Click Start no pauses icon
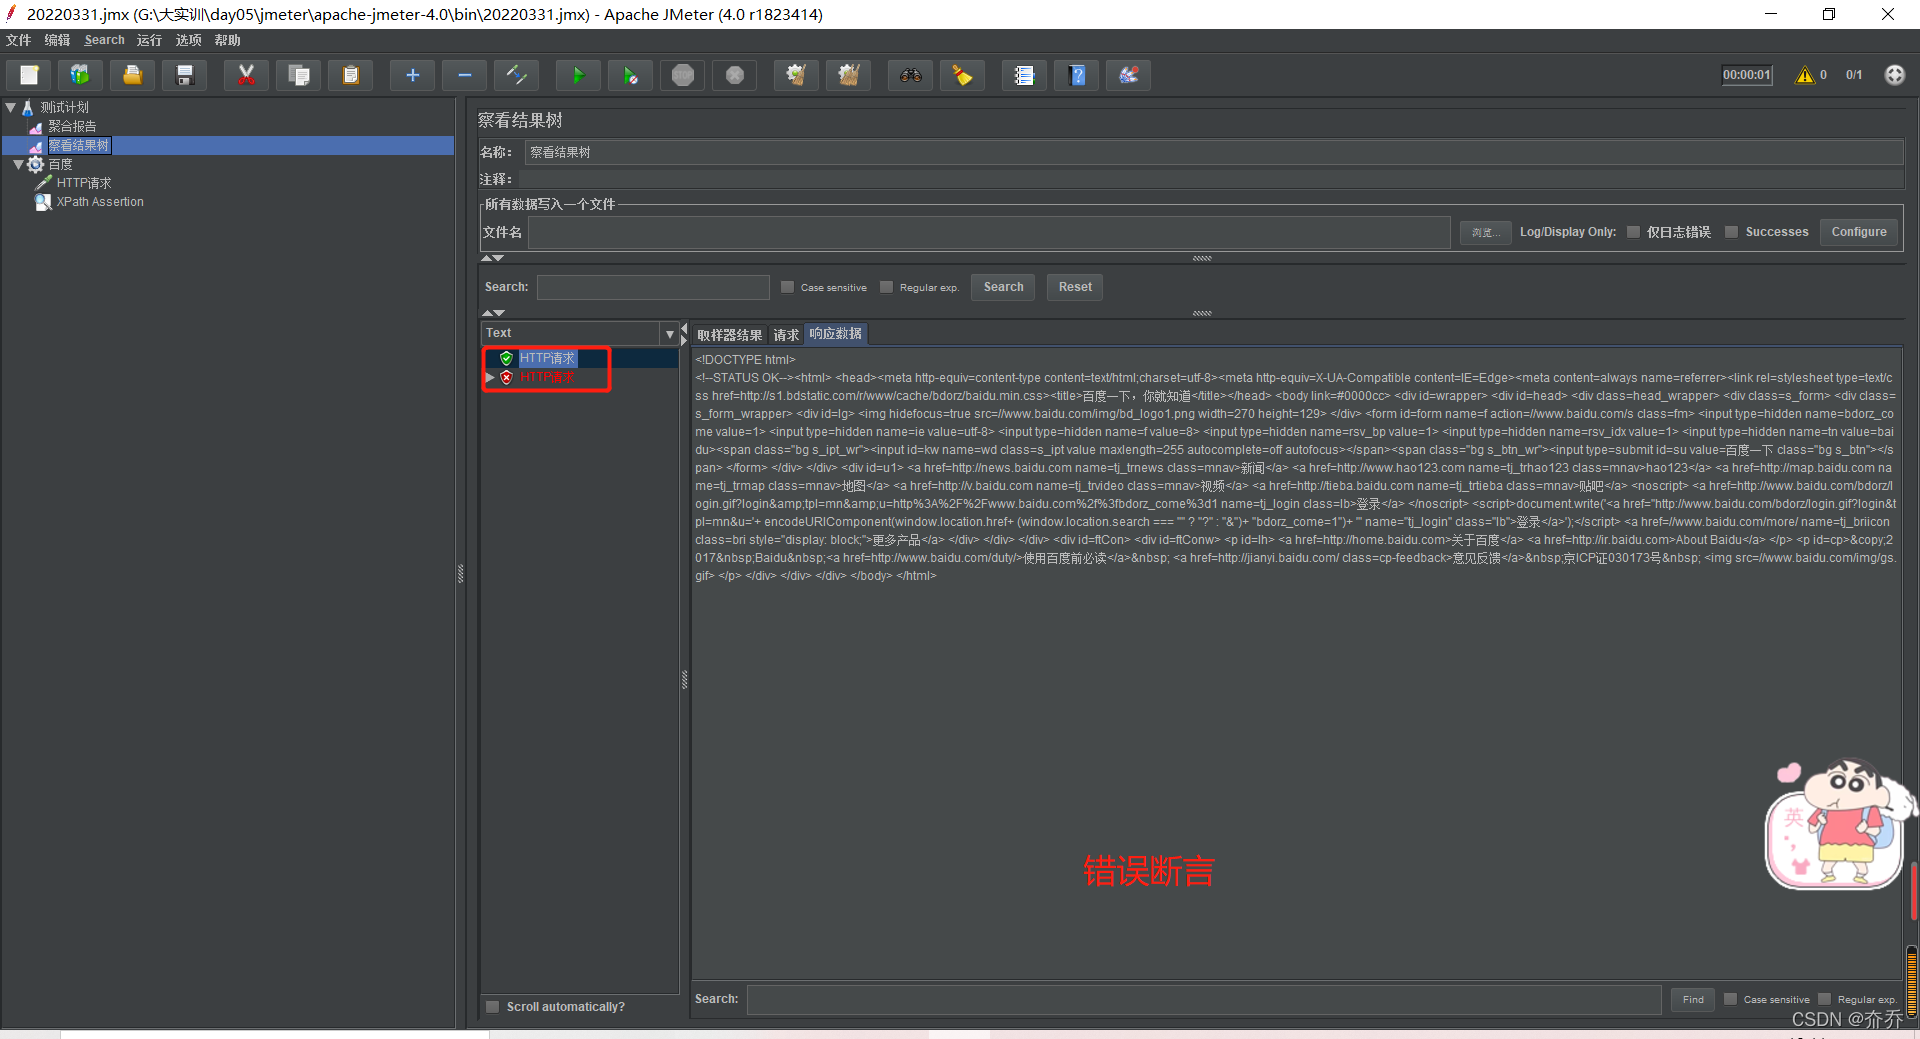This screenshot has height=1039, width=1920. pyautogui.click(x=631, y=75)
